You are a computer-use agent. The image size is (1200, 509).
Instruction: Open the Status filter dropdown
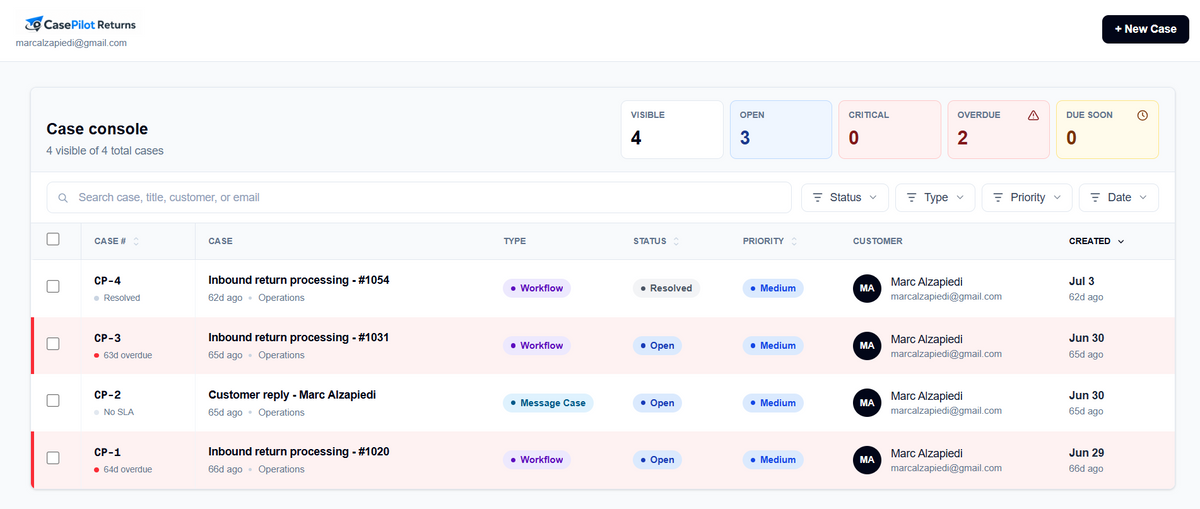(845, 198)
